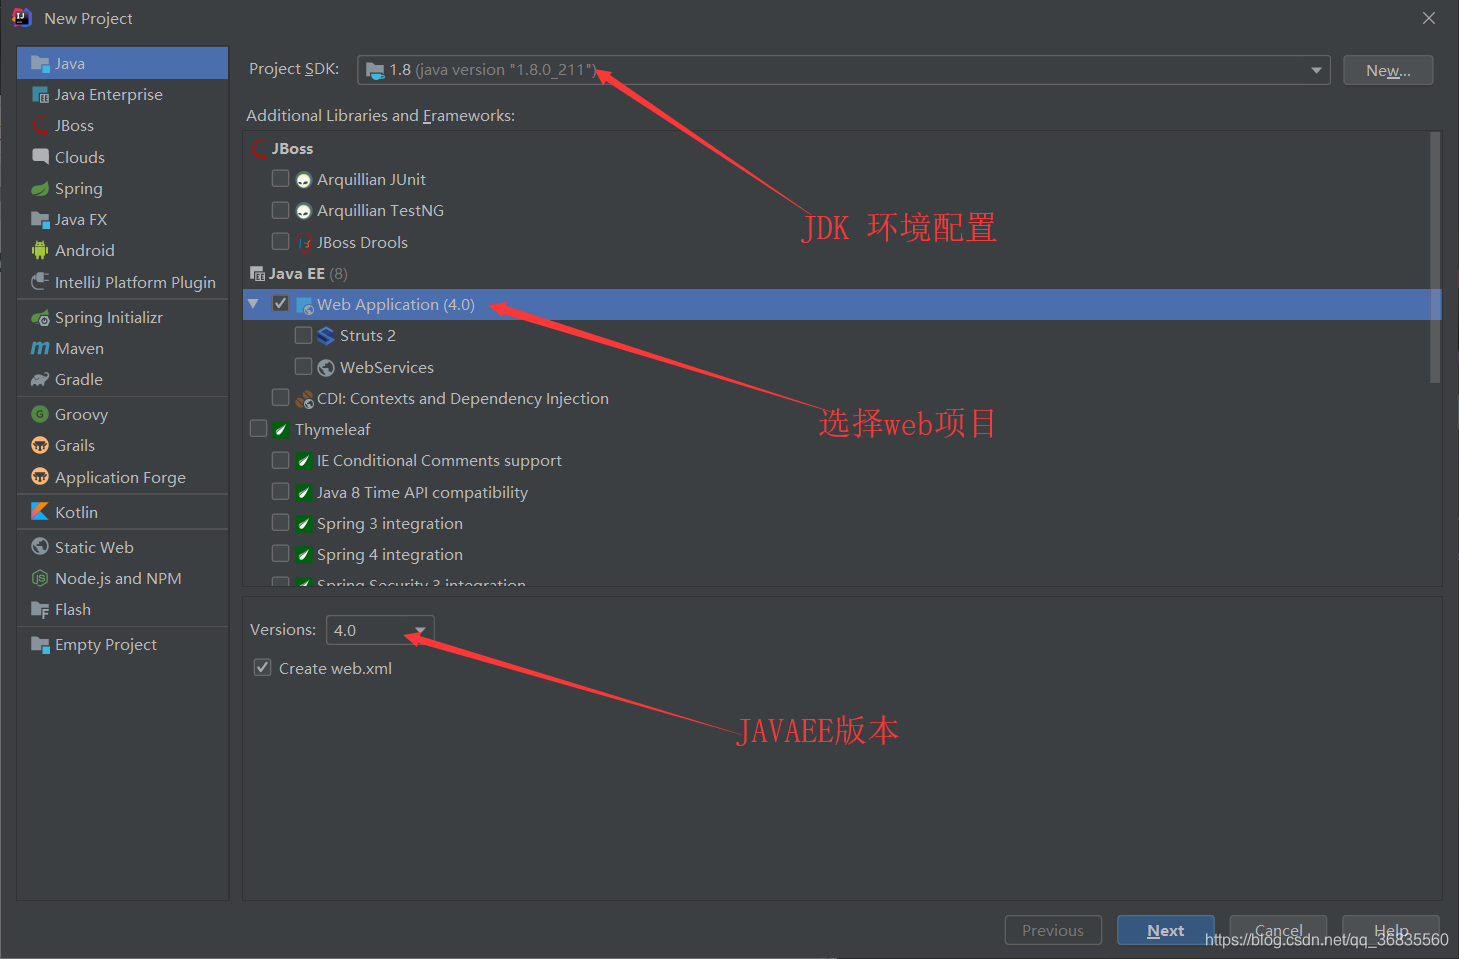
Task: Click the Cancel button
Action: (1278, 930)
